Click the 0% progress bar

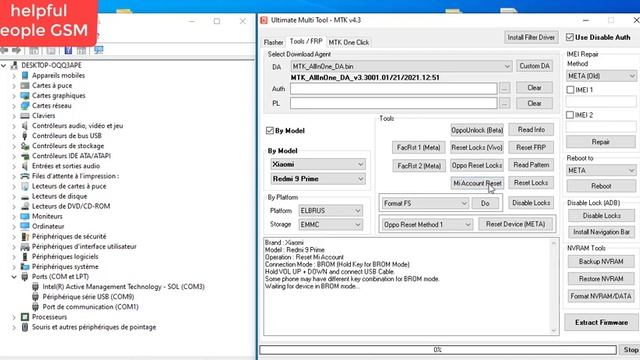pos(438,350)
